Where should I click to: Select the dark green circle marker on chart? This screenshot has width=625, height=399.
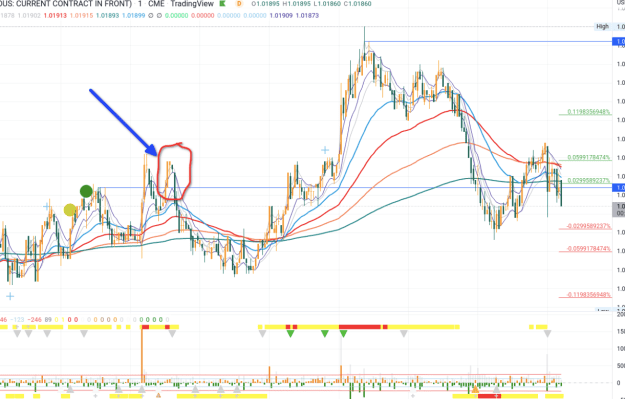[x=86, y=191]
